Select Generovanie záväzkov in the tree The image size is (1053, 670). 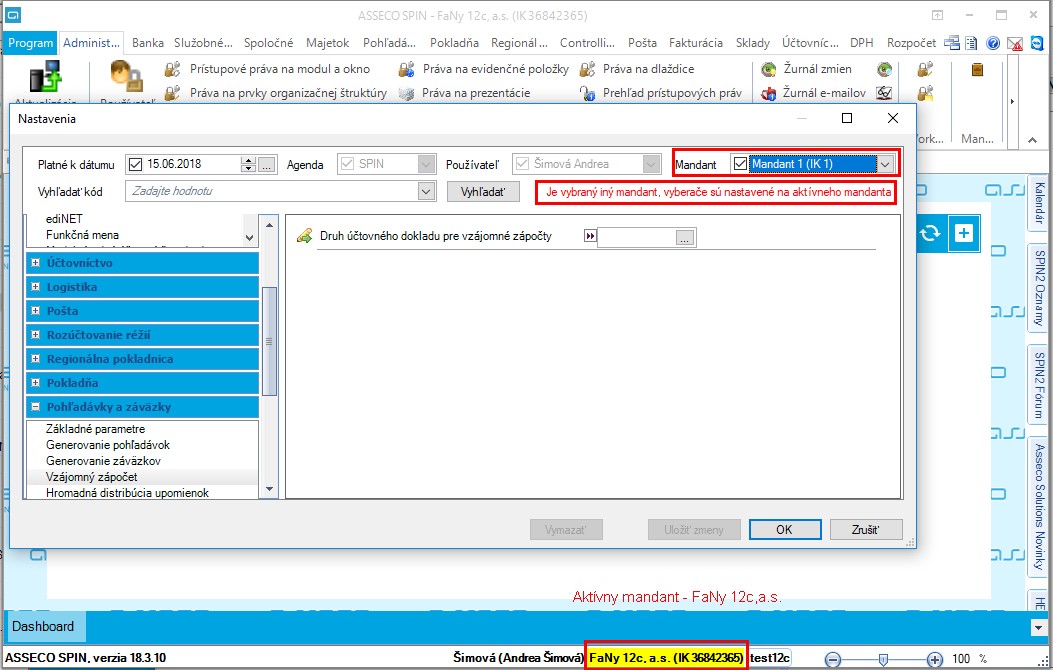103,461
